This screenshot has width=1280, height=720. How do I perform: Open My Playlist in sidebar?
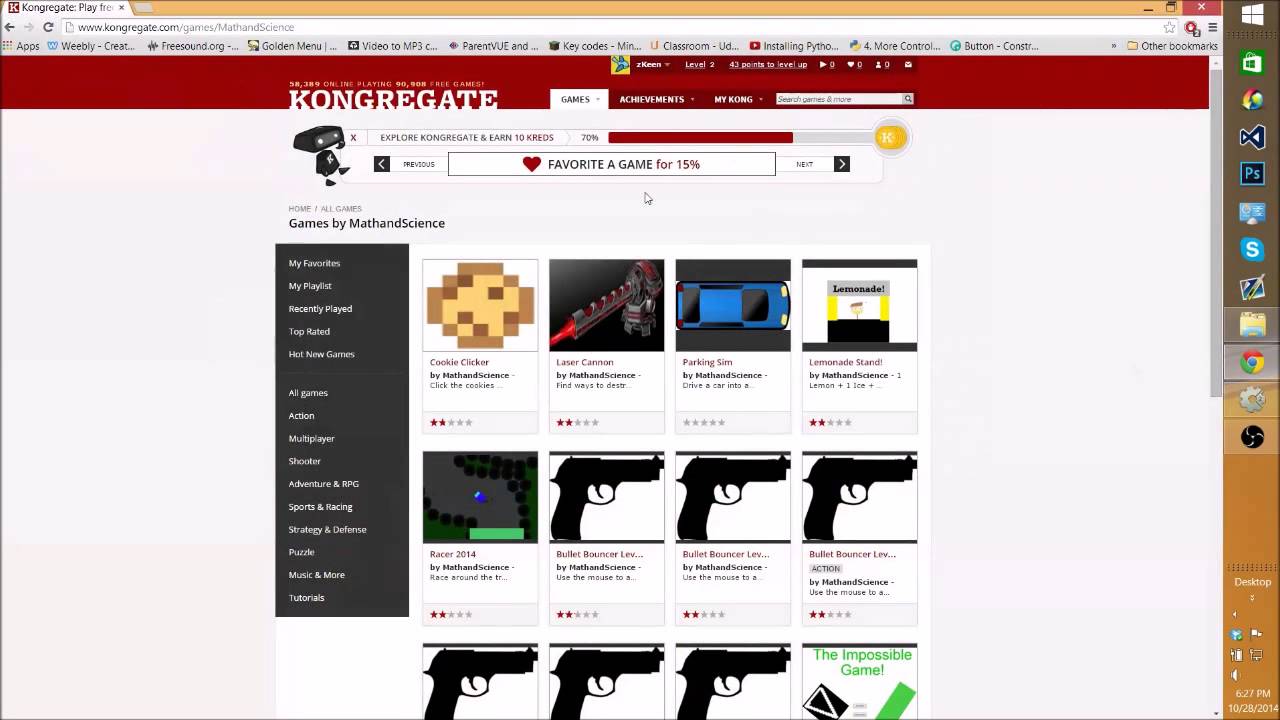click(x=310, y=286)
